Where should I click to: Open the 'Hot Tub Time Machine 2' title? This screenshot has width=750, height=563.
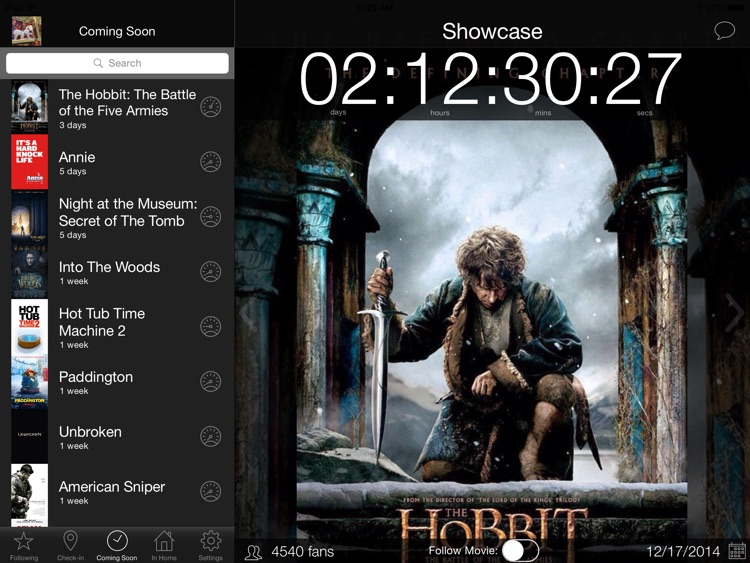tap(102, 322)
